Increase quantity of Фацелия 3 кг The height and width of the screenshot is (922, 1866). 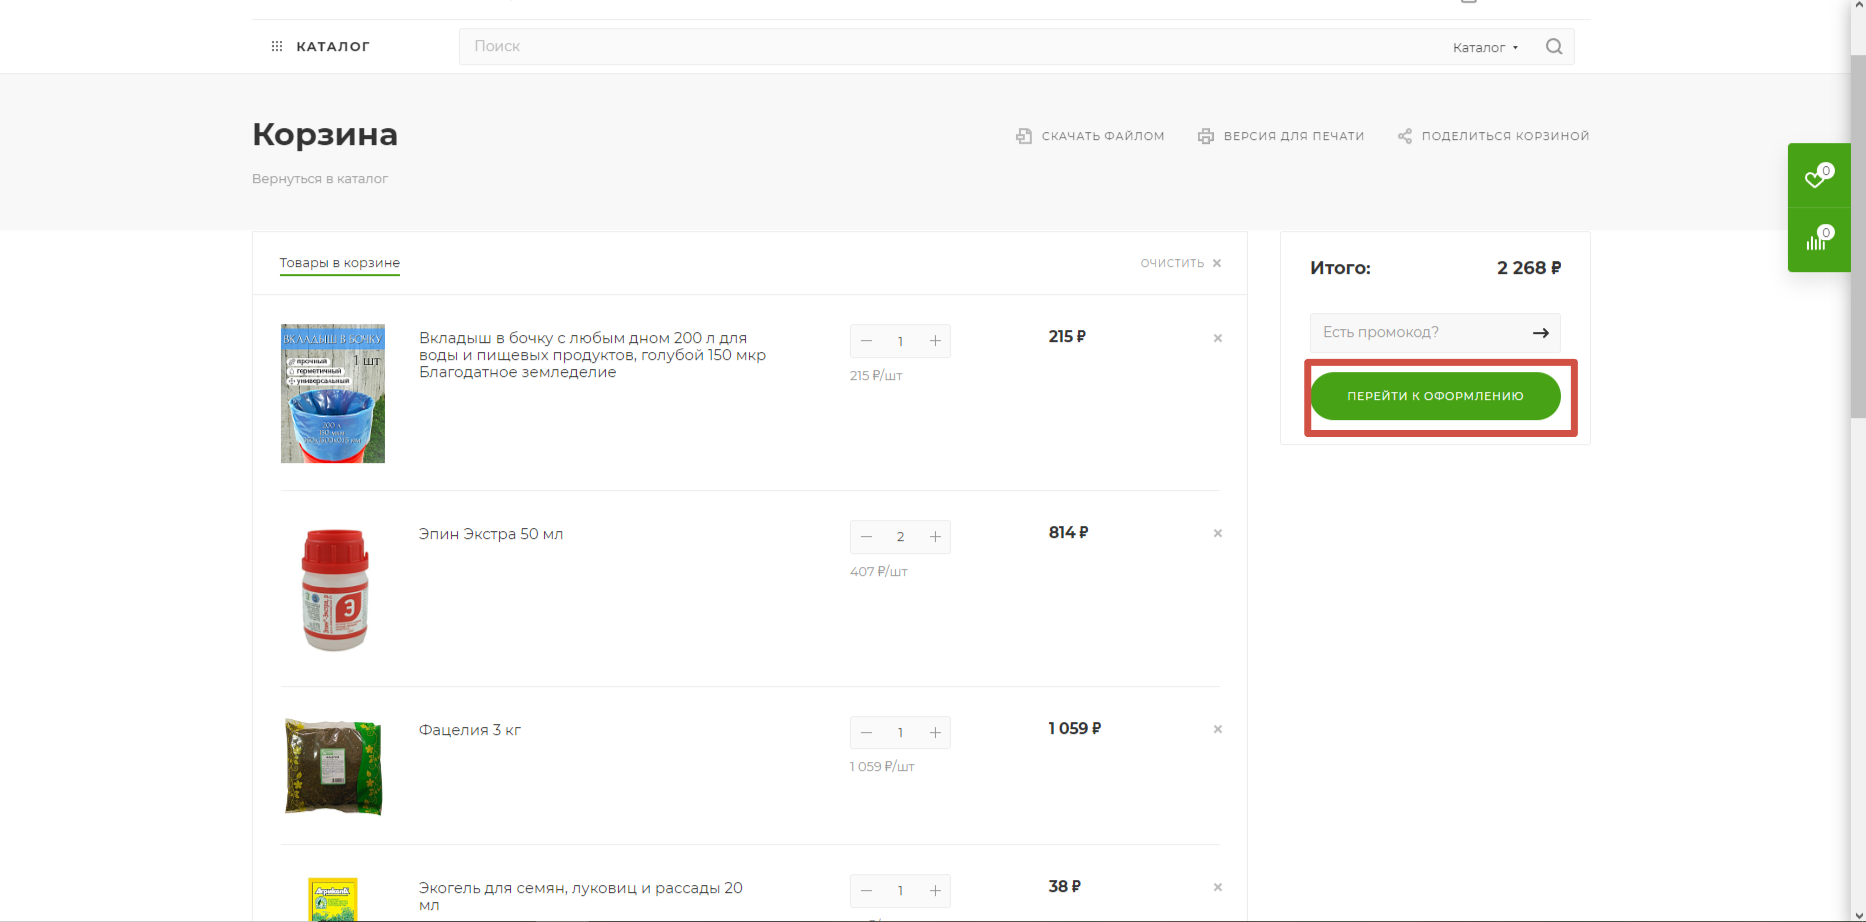coord(935,733)
